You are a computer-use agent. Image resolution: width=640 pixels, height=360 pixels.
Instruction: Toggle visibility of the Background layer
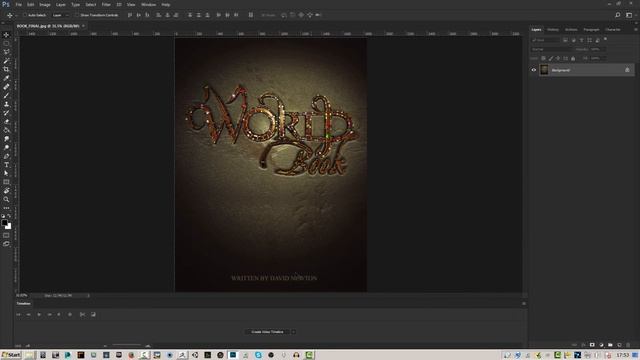pos(533,70)
